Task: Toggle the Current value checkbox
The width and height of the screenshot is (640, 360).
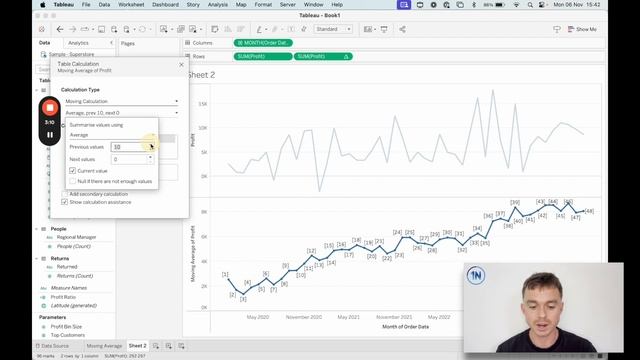Action: point(73,171)
